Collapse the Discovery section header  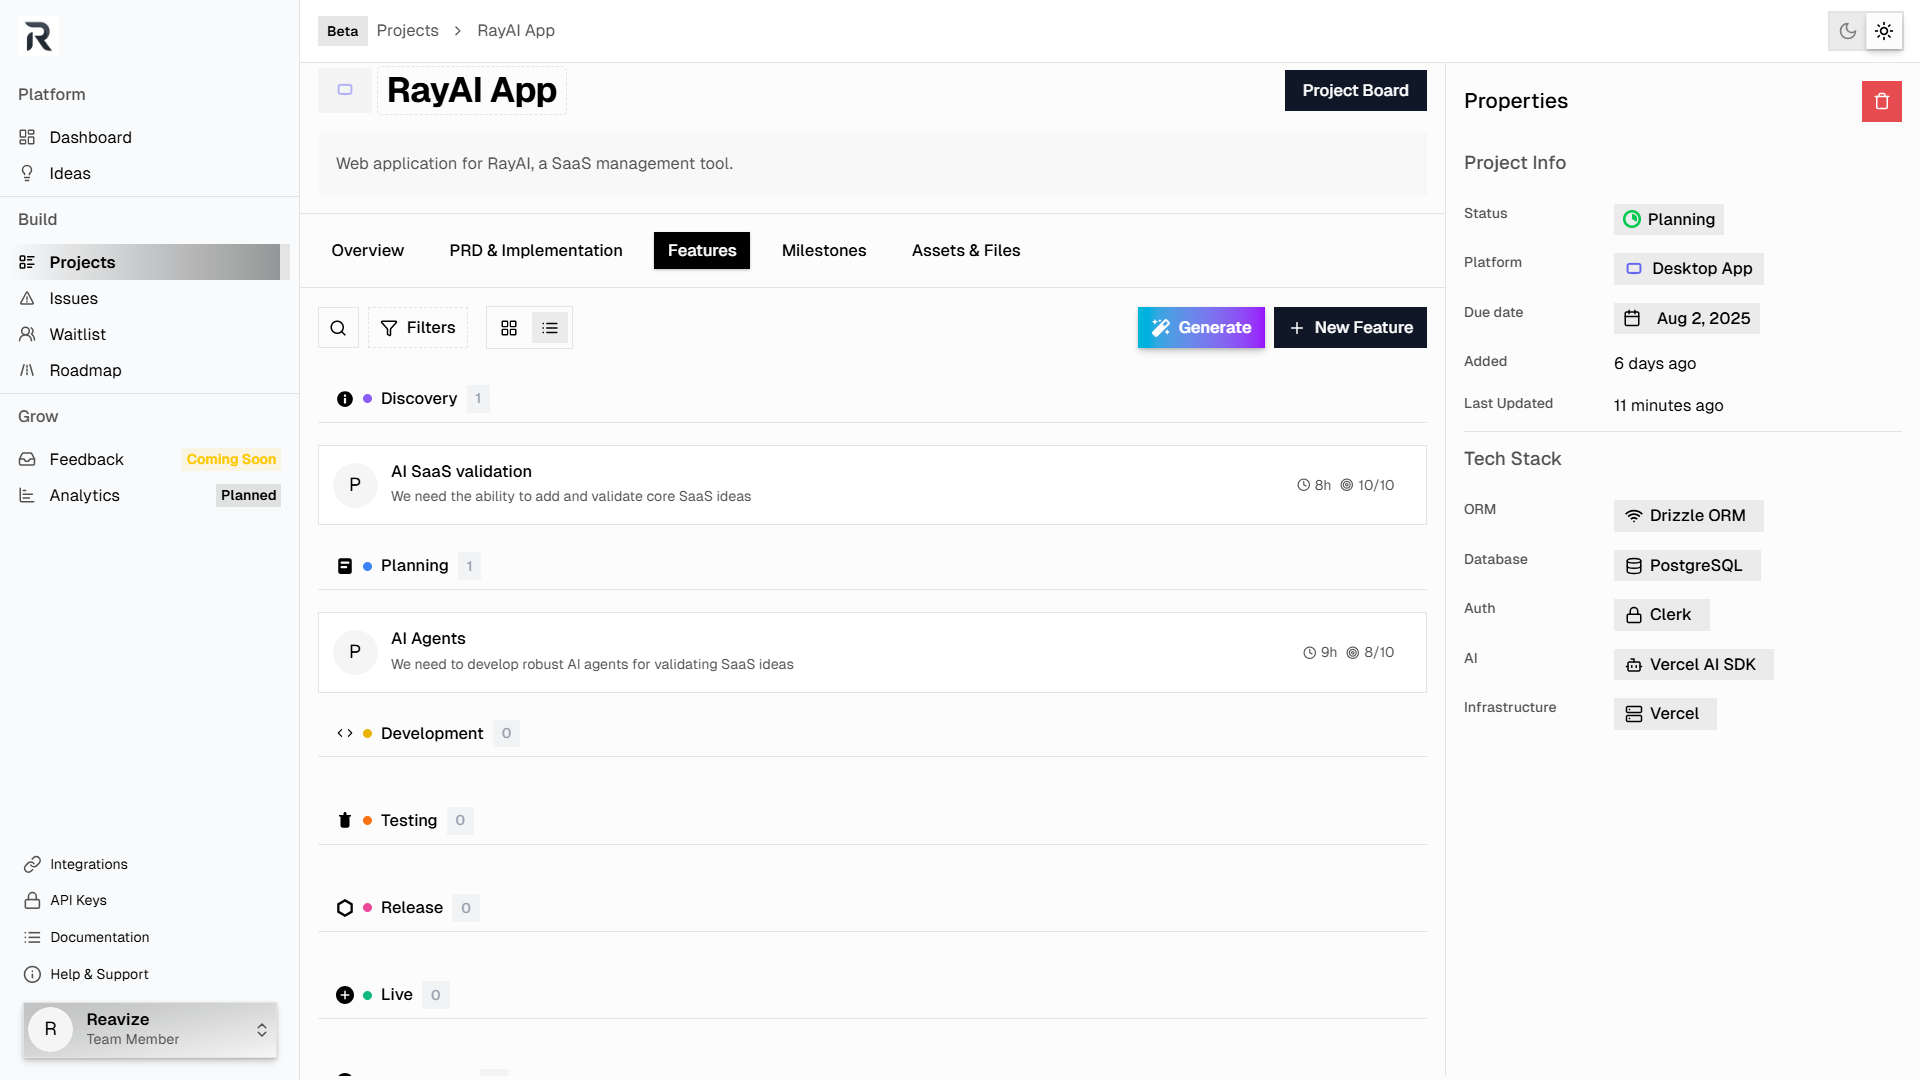tap(419, 398)
